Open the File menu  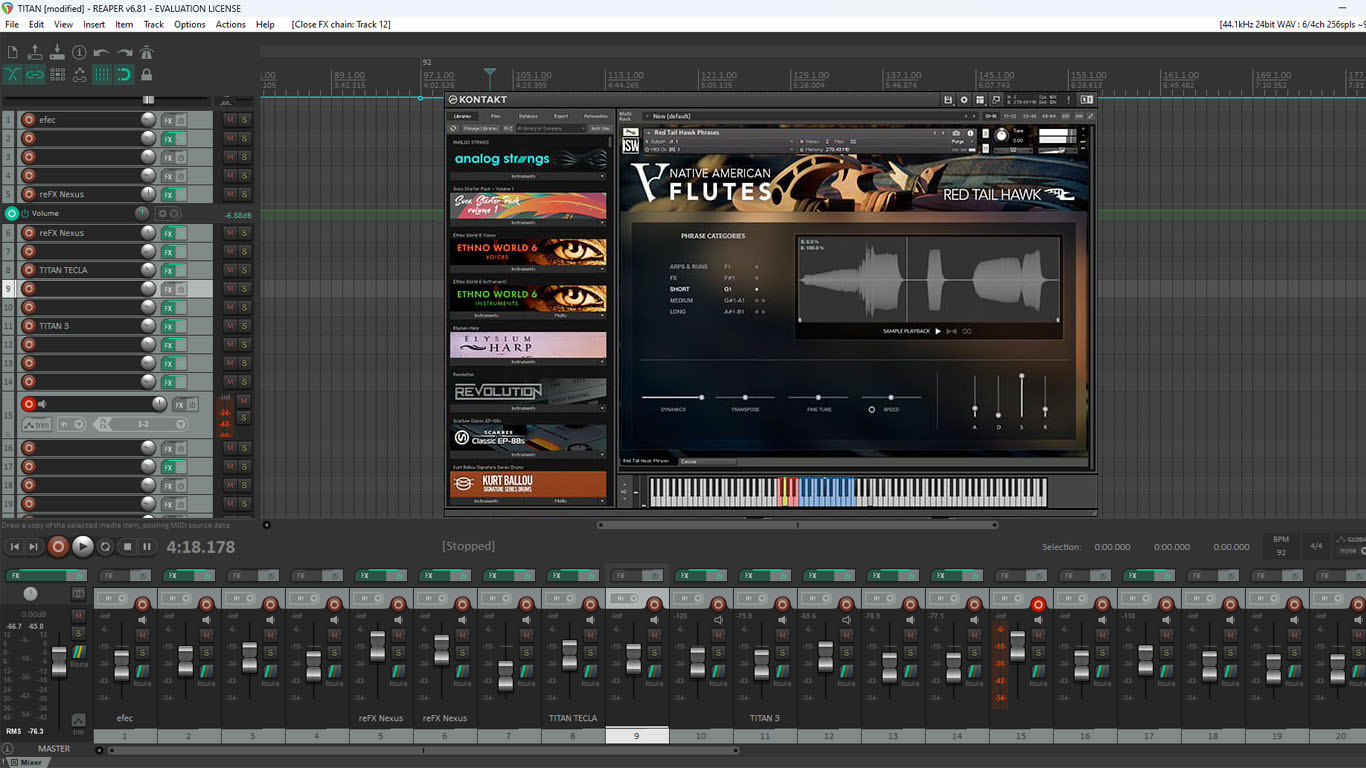[x=12, y=24]
